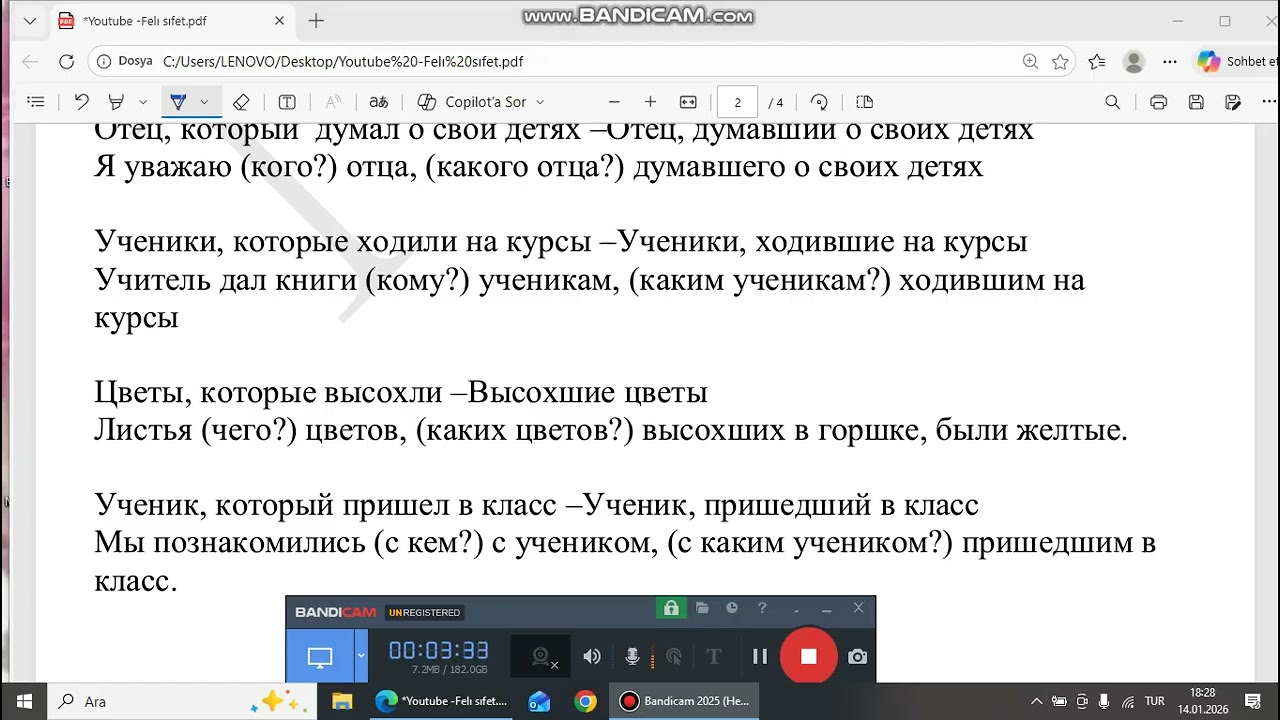This screenshot has height=720, width=1280.
Task: Click the address bar zoom magnifier
Action: coord(1030,61)
